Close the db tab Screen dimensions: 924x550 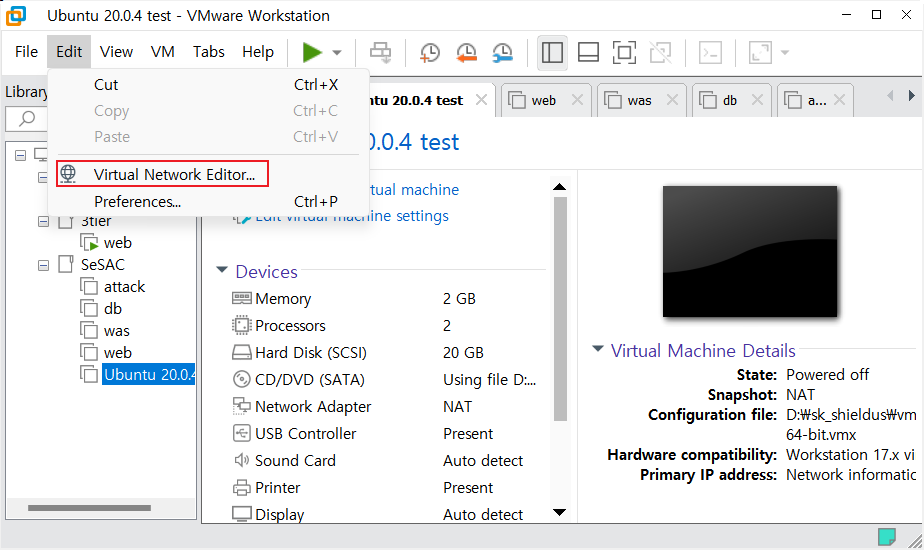[758, 100]
